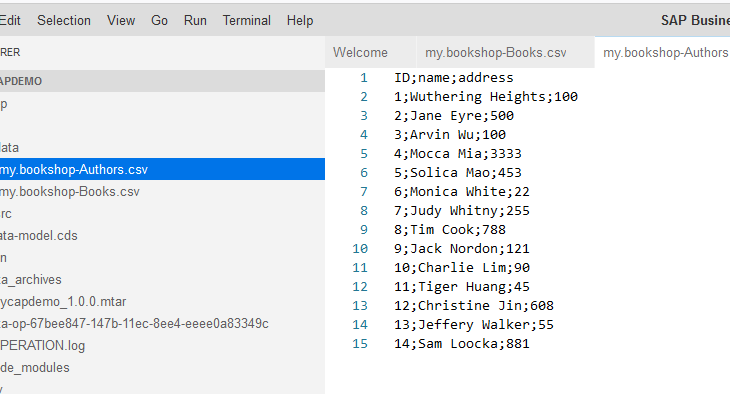Screen dimensions: 730x397
Task: Open the data-model.cds file
Action: [162, 236]
